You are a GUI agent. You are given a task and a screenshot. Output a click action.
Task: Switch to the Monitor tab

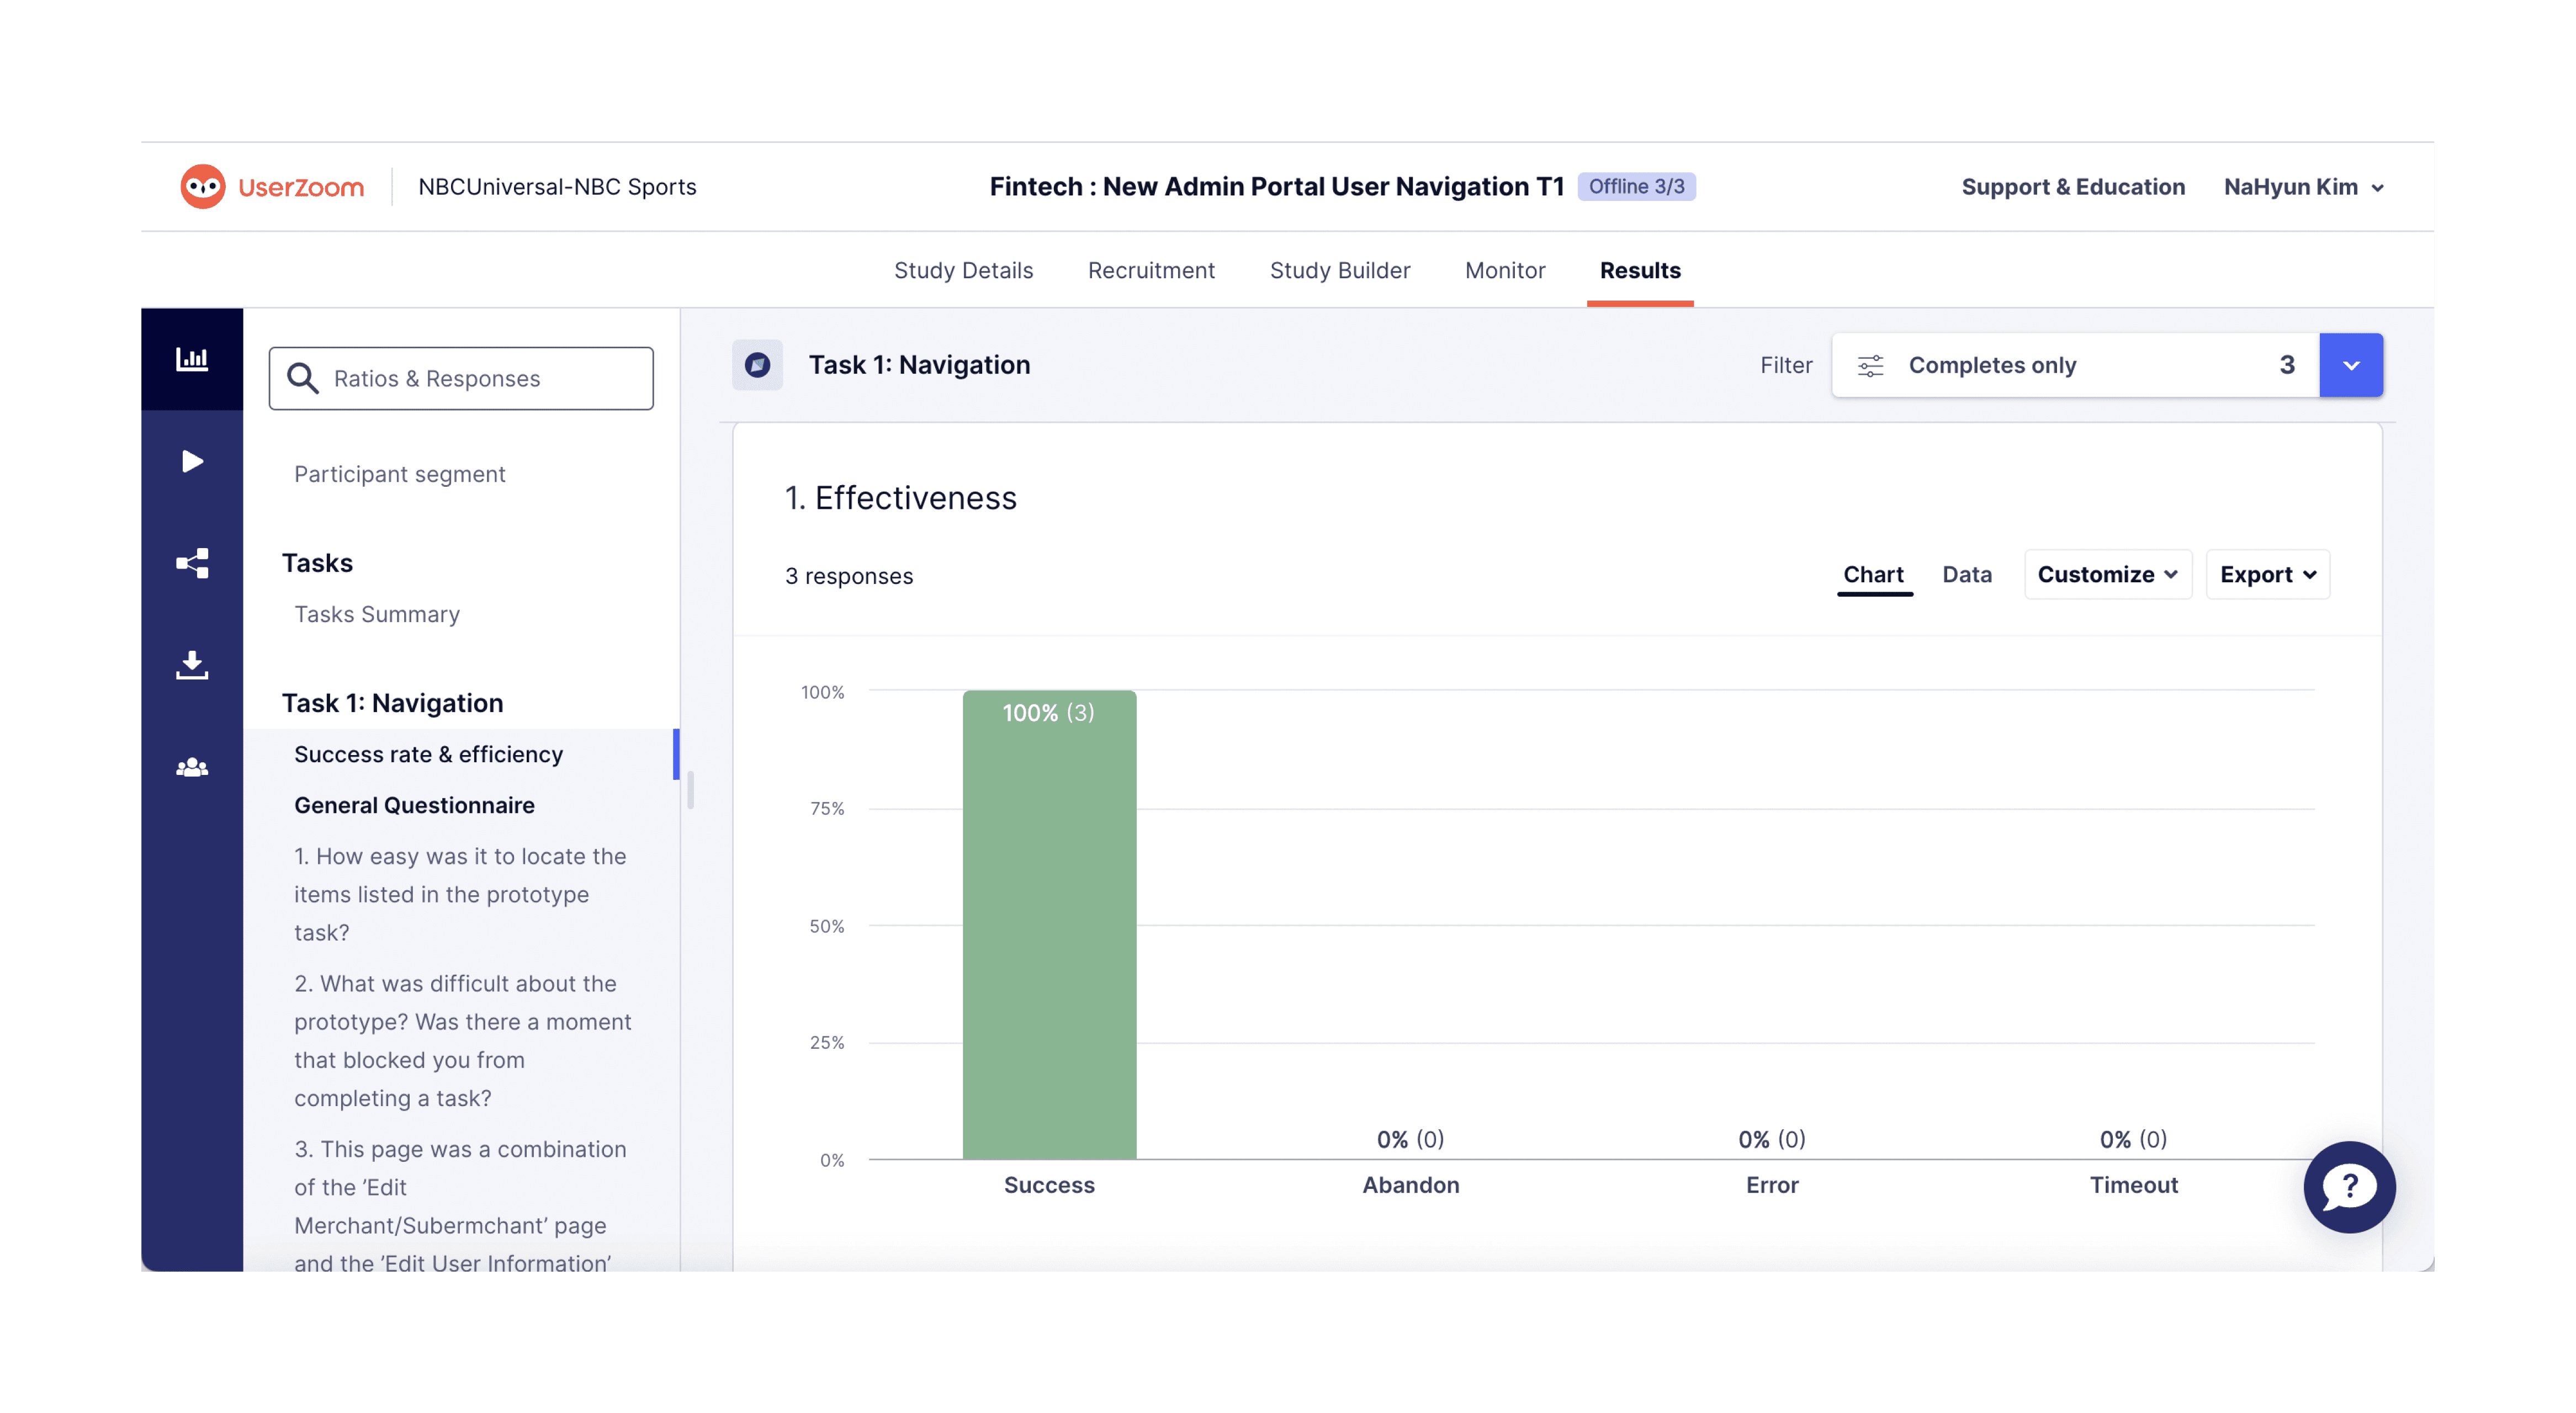[x=1504, y=270]
